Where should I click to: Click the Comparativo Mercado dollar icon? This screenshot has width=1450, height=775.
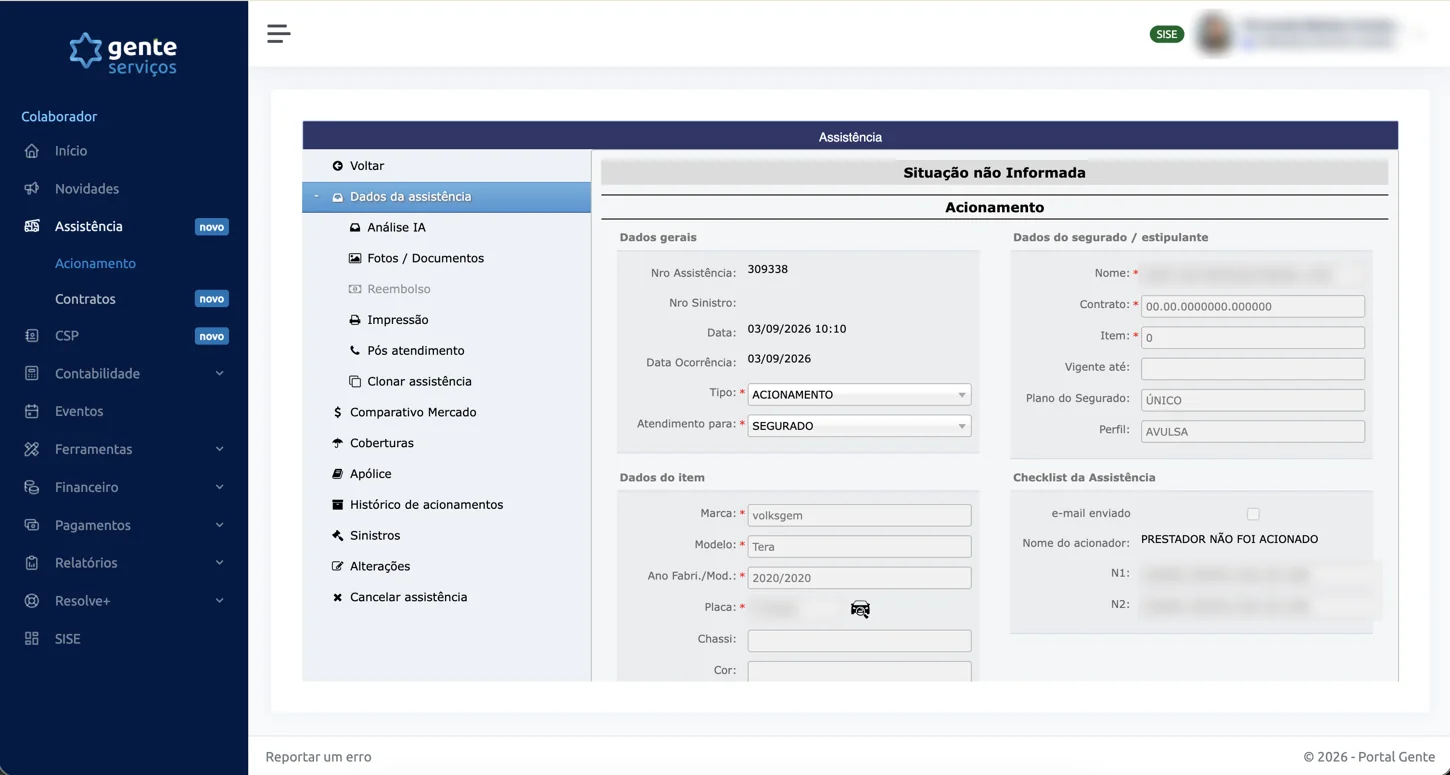(x=338, y=413)
